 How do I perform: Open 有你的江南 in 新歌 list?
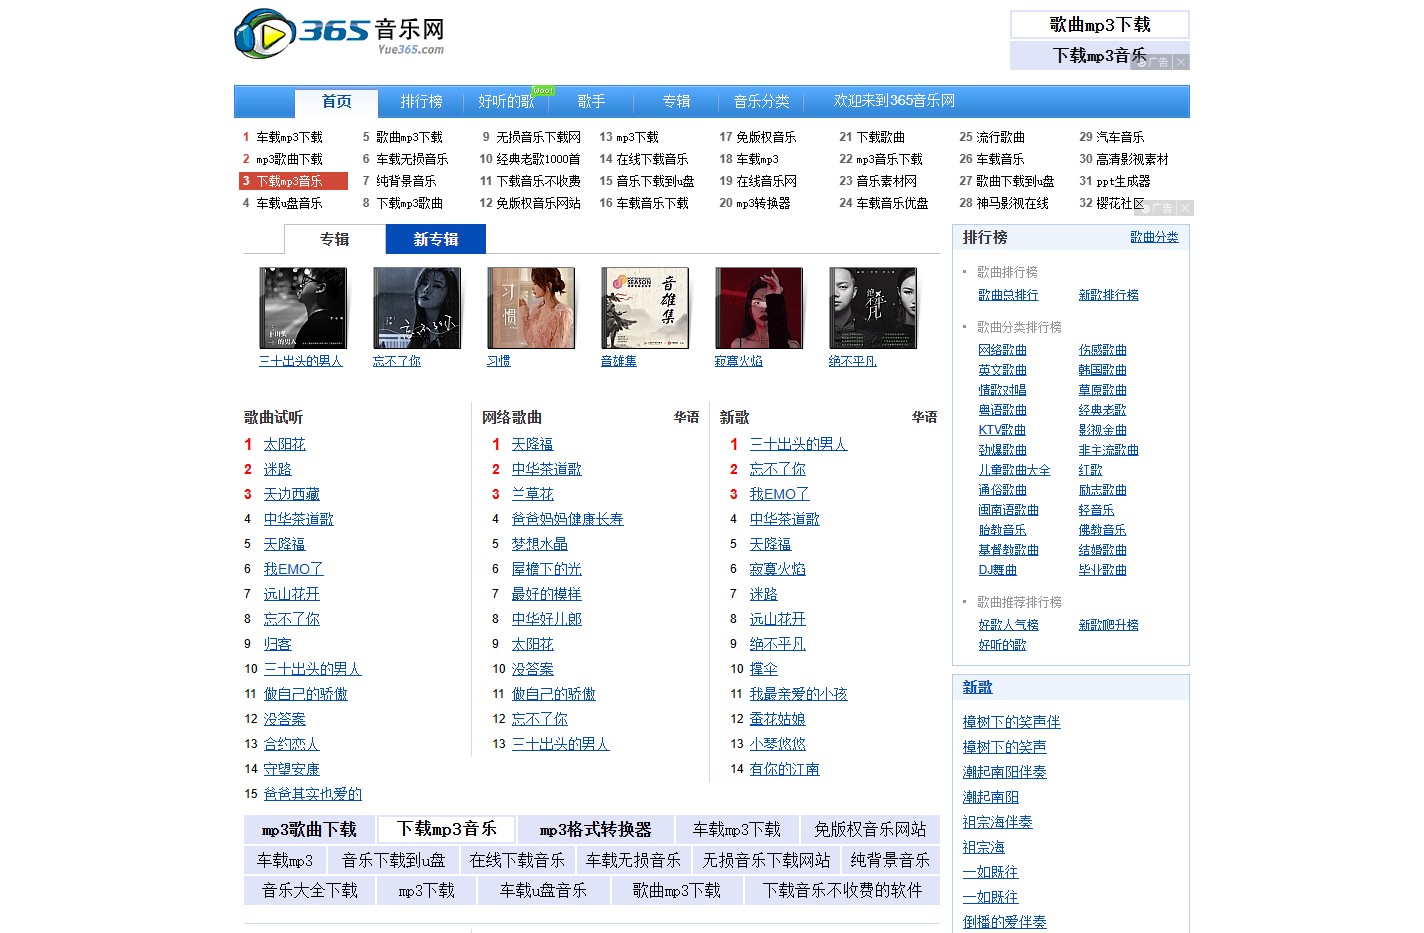784,769
